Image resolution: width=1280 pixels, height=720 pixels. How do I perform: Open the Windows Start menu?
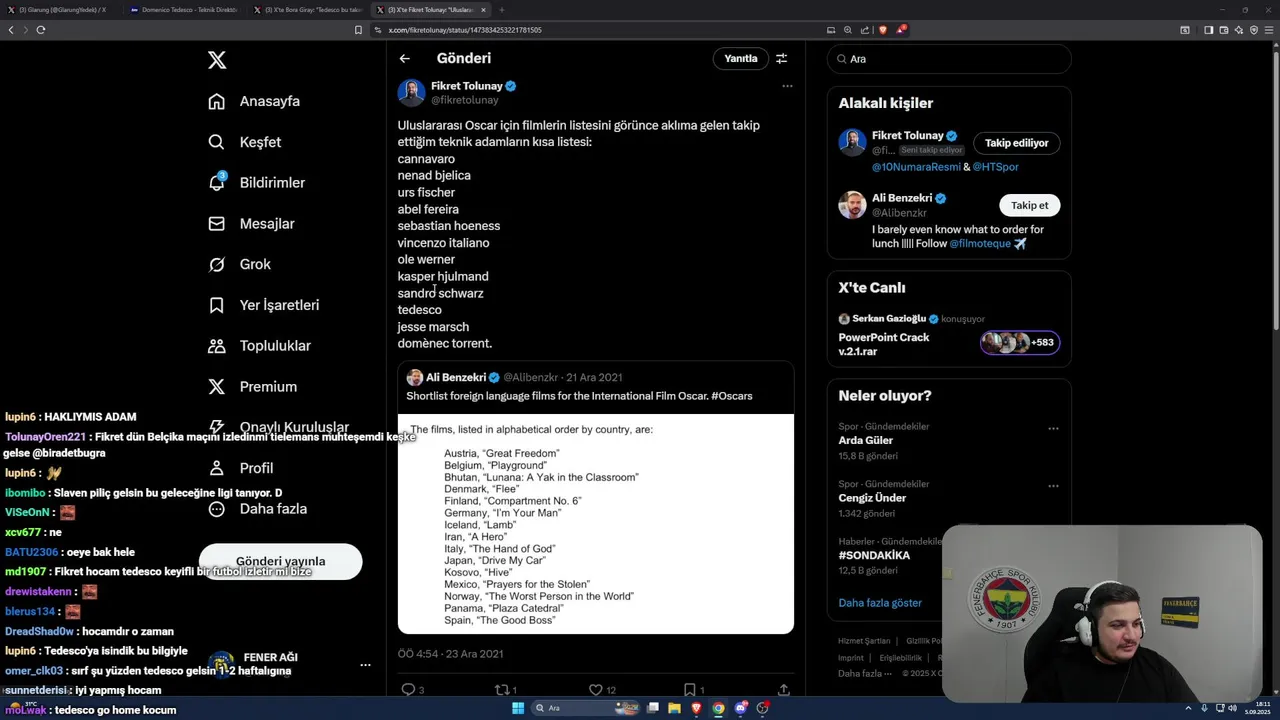pos(518,708)
